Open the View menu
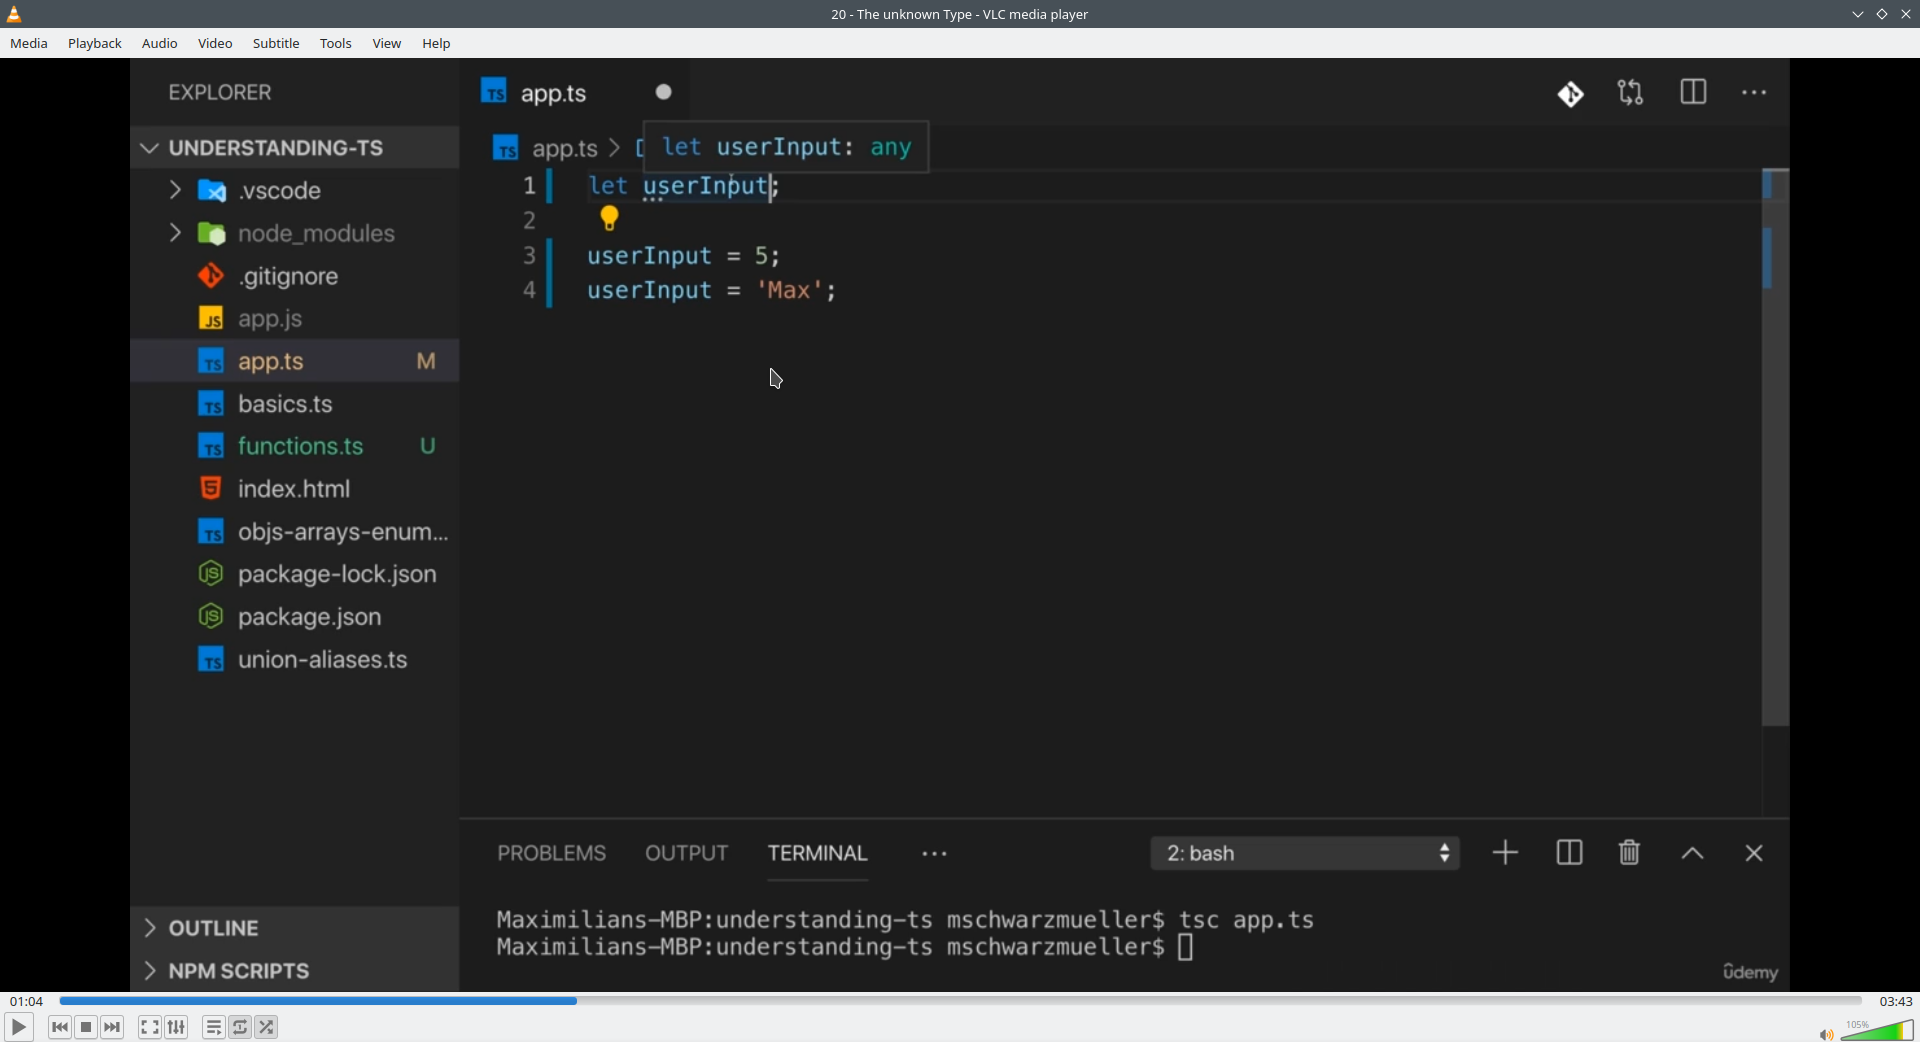Screen dimensions: 1920x1042 tap(387, 44)
